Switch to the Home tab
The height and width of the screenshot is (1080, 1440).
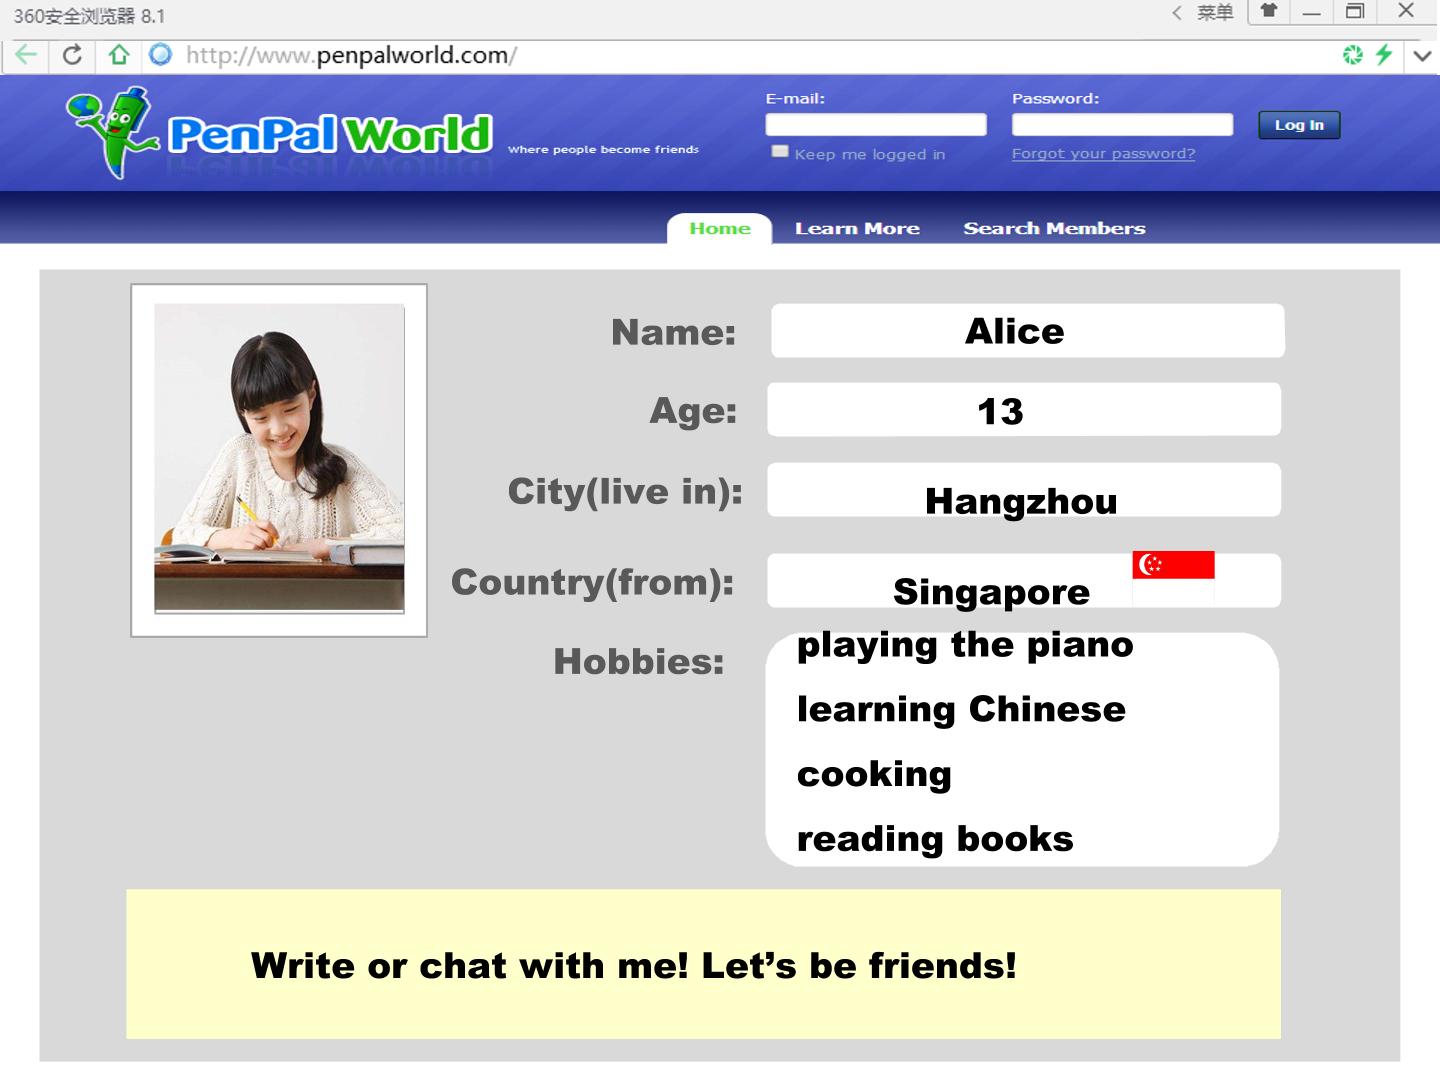pyautogui.click(x=720, y=228)
